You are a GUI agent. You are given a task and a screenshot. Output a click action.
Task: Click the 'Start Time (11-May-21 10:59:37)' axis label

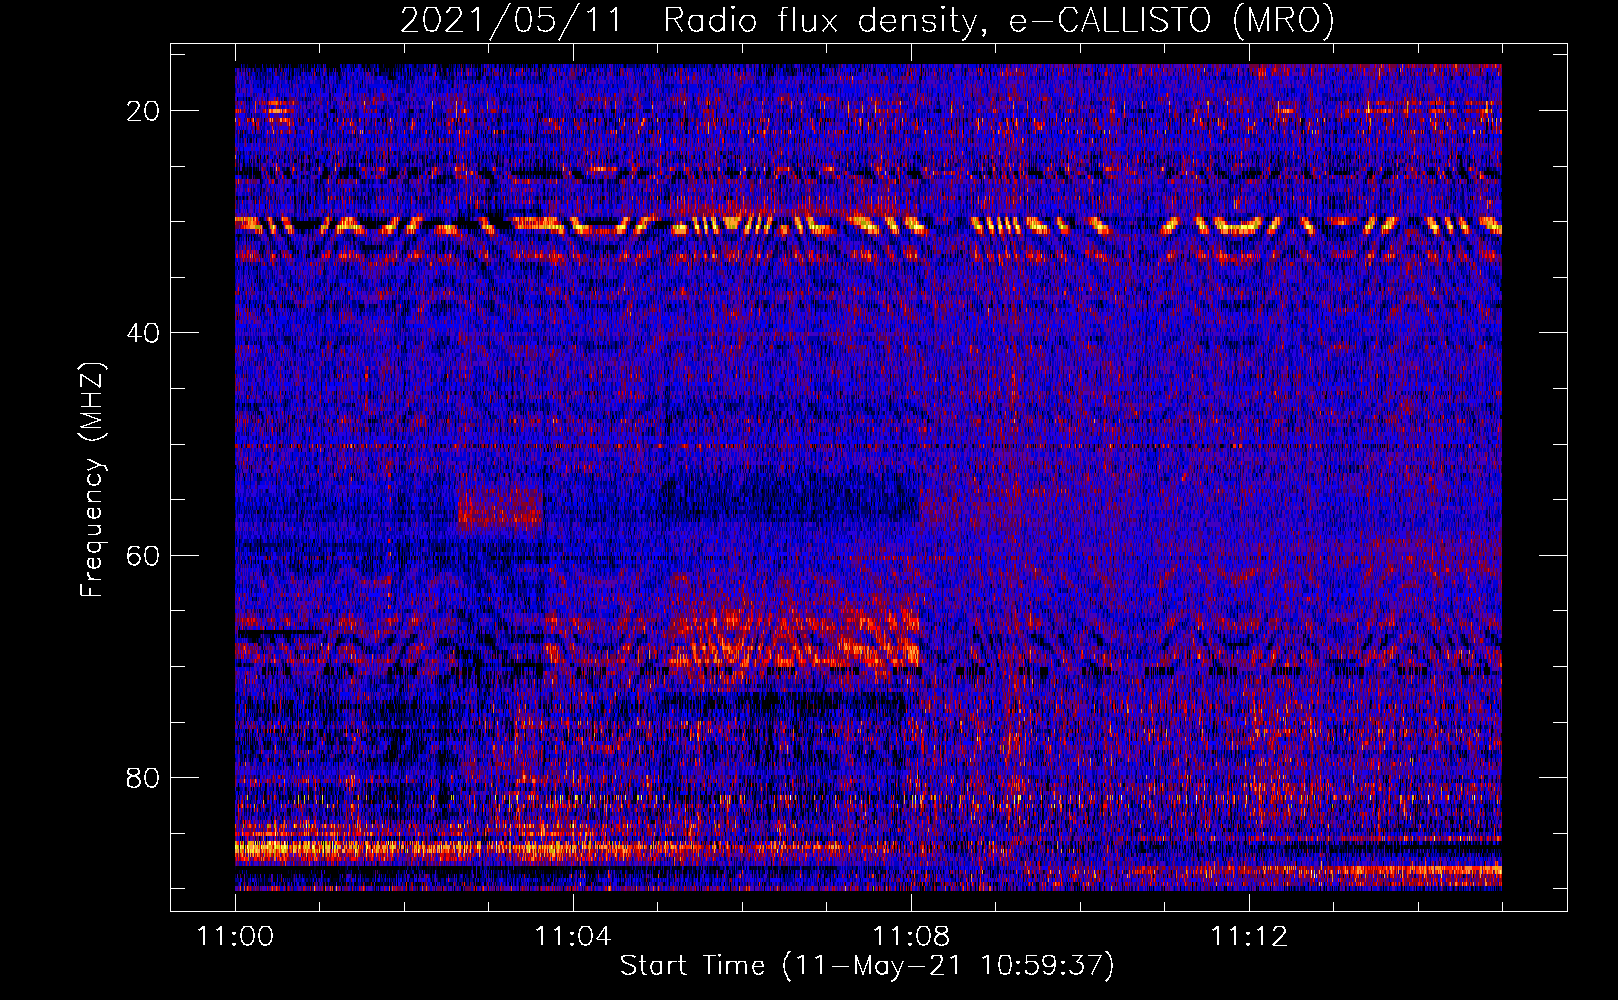coord(867,966)
